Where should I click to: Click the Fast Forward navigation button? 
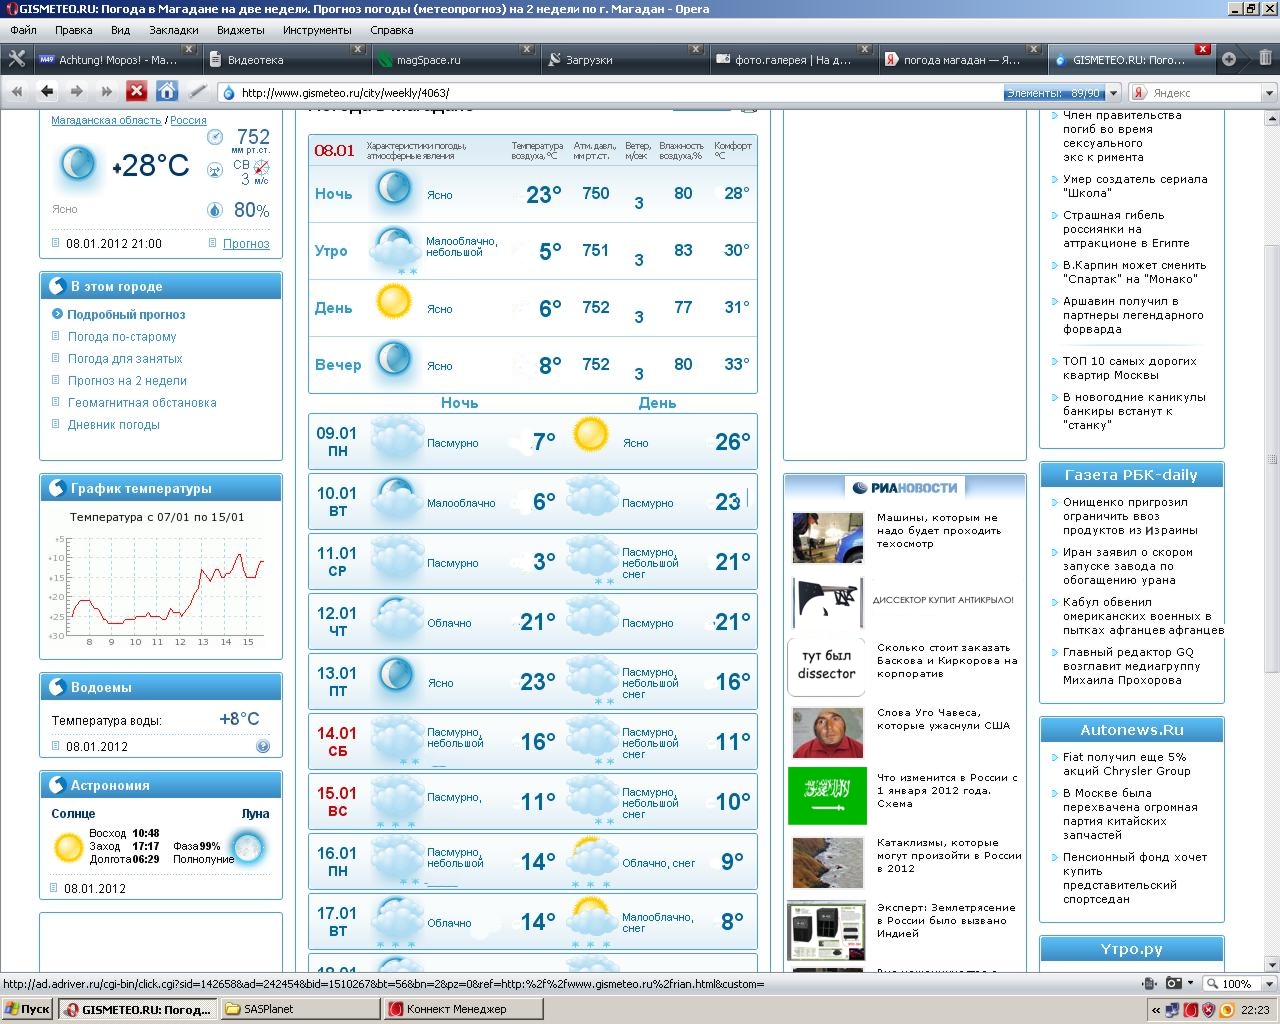click(106, 92)
